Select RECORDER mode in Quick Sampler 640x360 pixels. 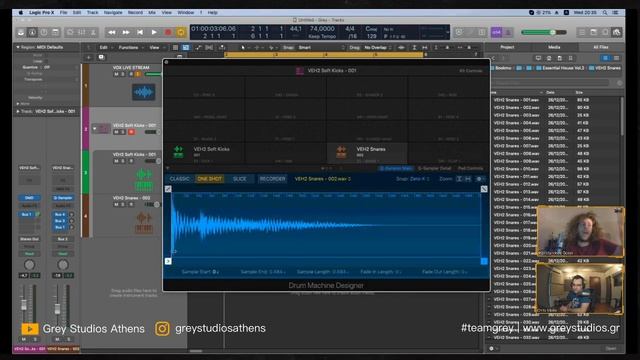(x=272, y=179)
